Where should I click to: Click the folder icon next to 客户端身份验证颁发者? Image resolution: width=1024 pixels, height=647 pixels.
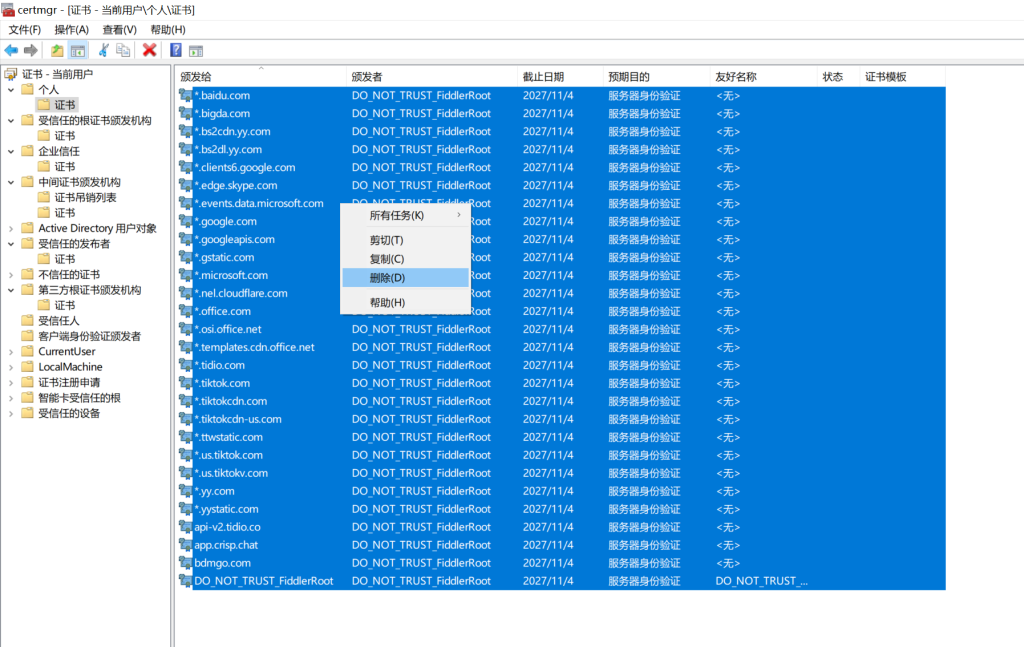click(27, 336)
